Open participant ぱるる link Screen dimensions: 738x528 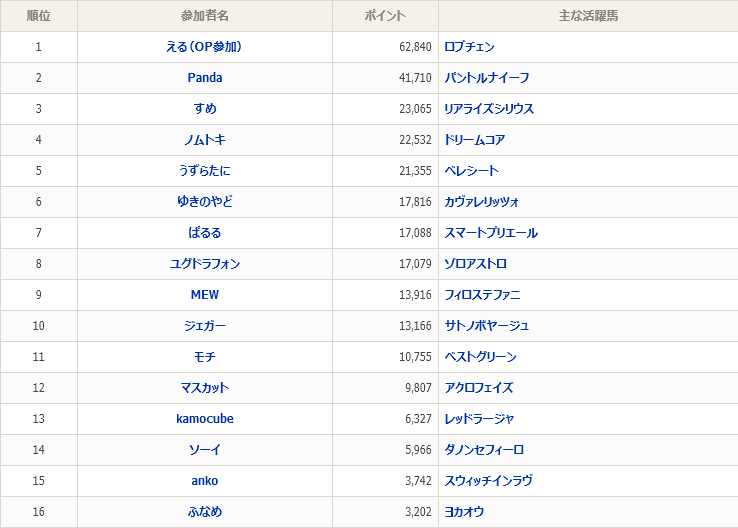205,233
